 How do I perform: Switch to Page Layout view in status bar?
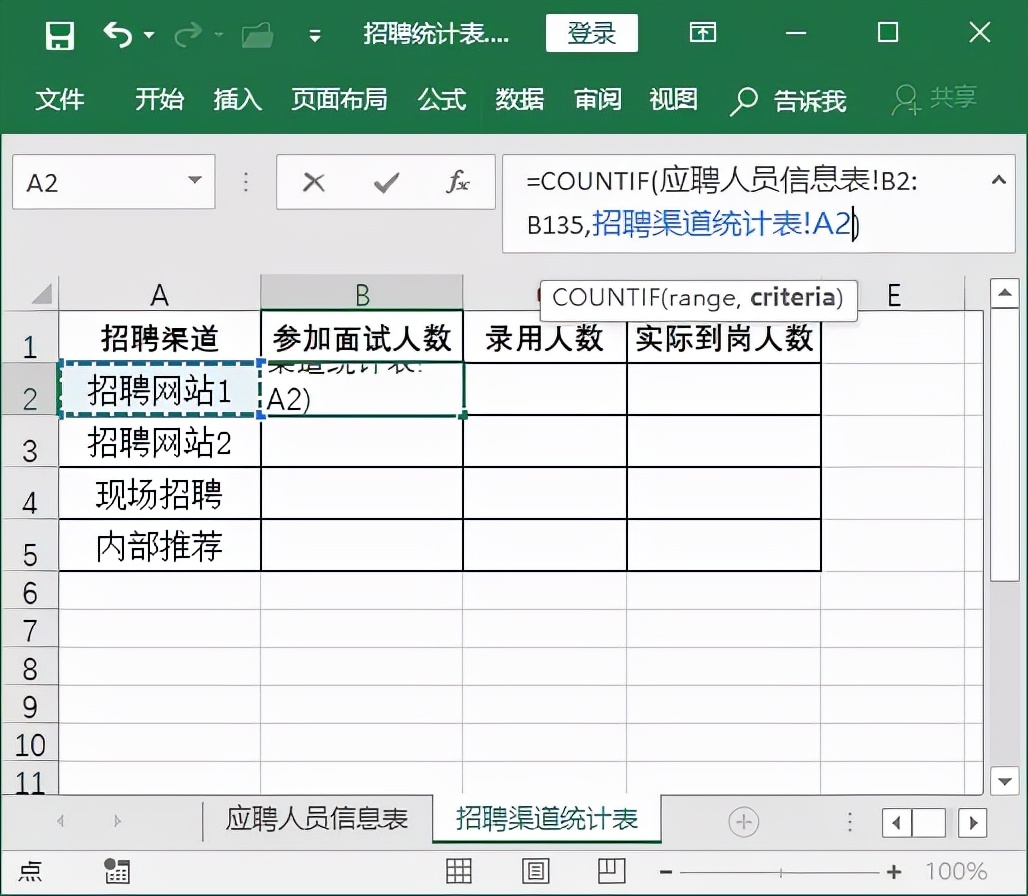click(535, 871)
